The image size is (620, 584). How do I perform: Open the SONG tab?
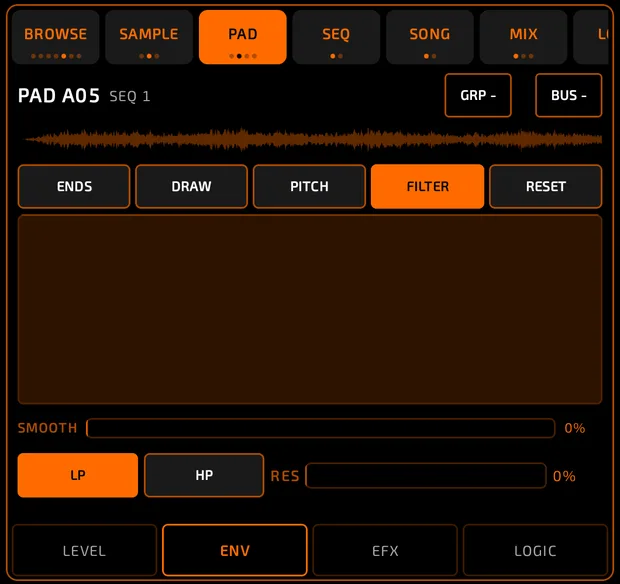pyautogui.click(x=430, y=37)
